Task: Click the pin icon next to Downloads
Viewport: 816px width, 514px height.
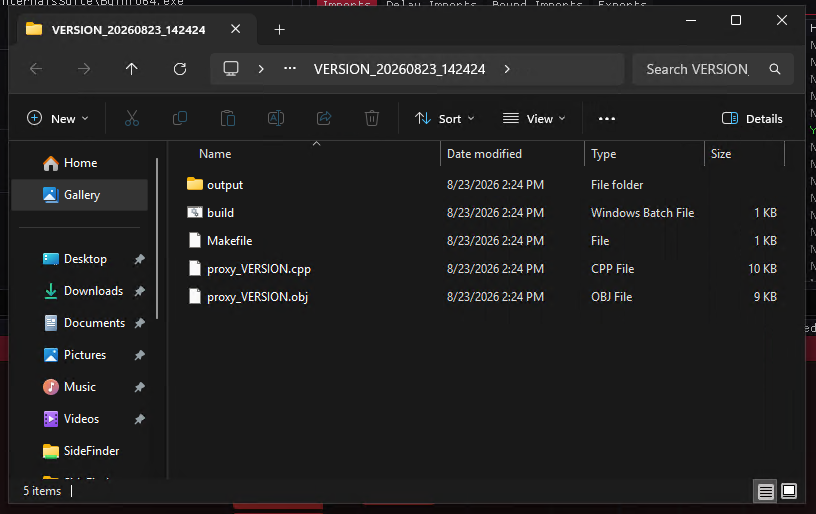Action: pos(139,291)
